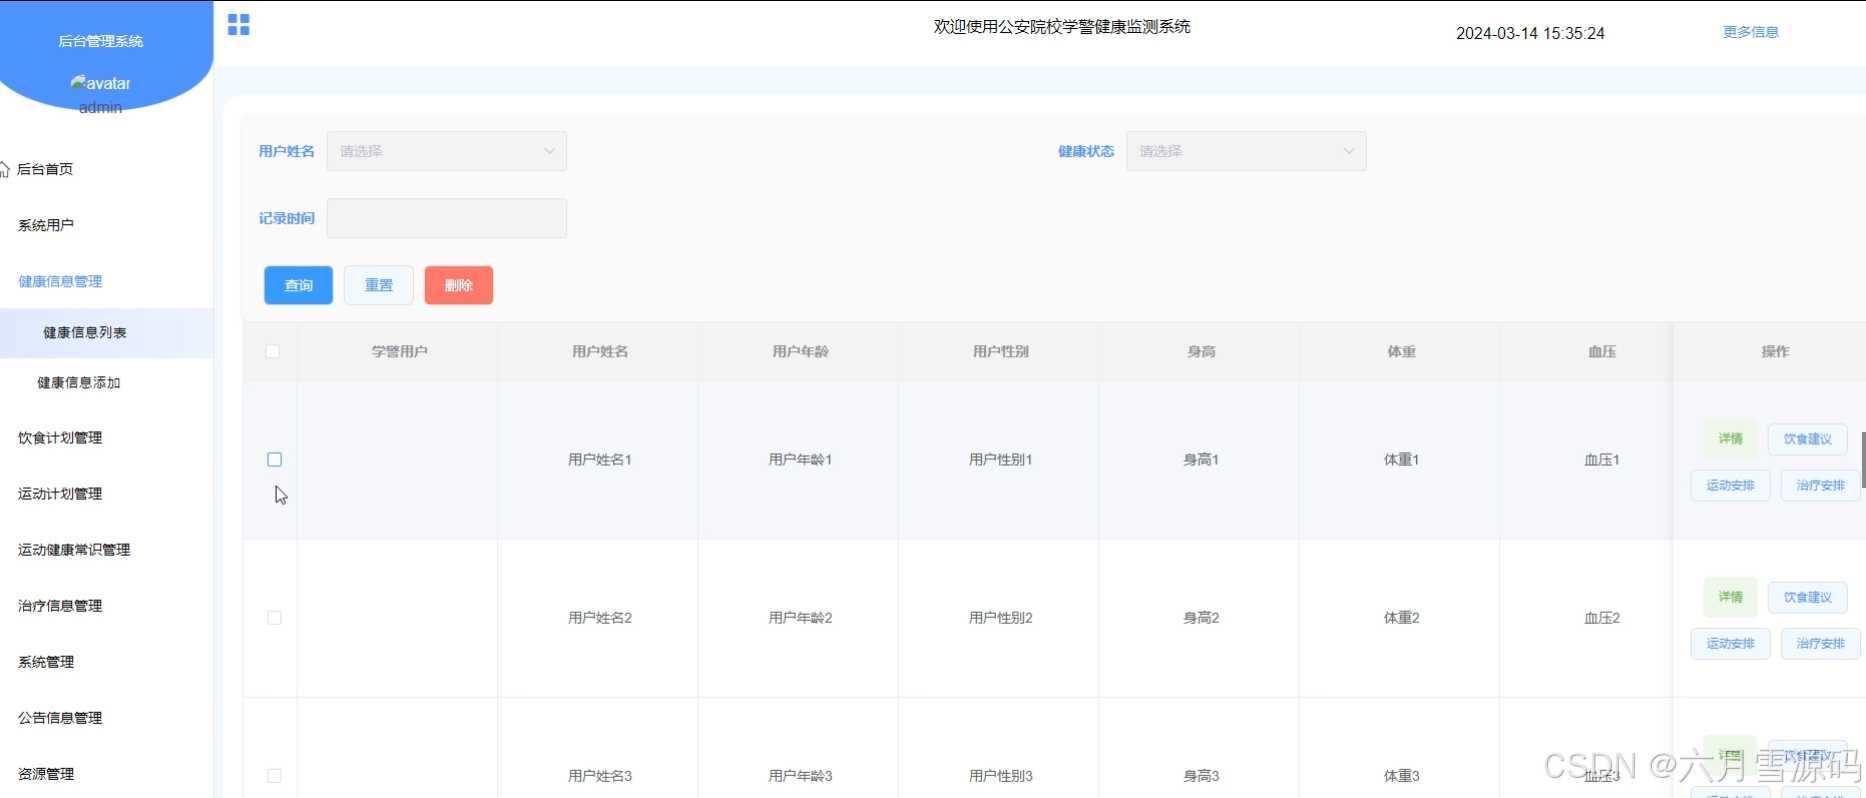Click 治疗安排 button in 用户姓名1 row

pyautogui.click(x=1820, y=485)
